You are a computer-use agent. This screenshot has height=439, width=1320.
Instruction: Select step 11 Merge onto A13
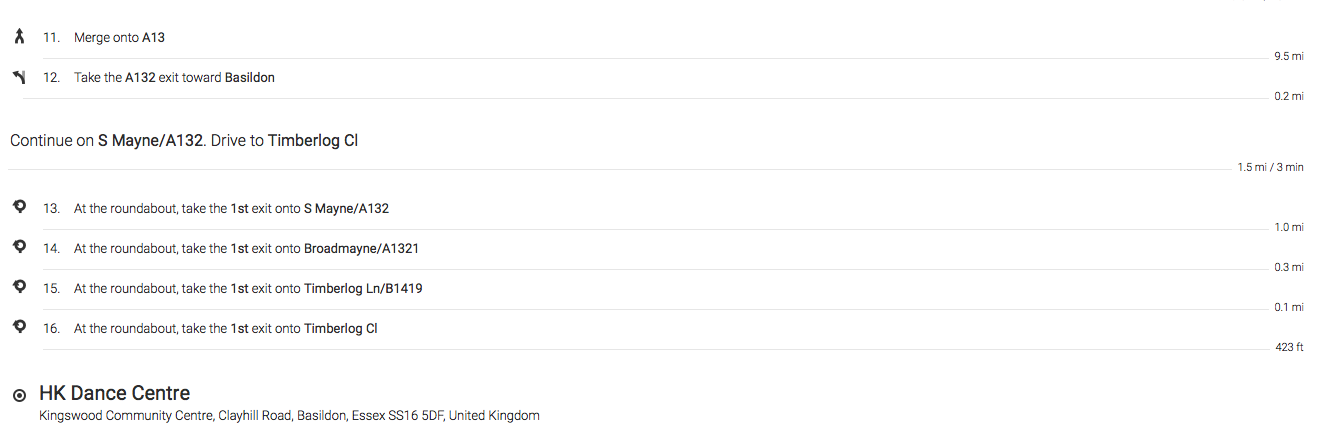point(119,38)
